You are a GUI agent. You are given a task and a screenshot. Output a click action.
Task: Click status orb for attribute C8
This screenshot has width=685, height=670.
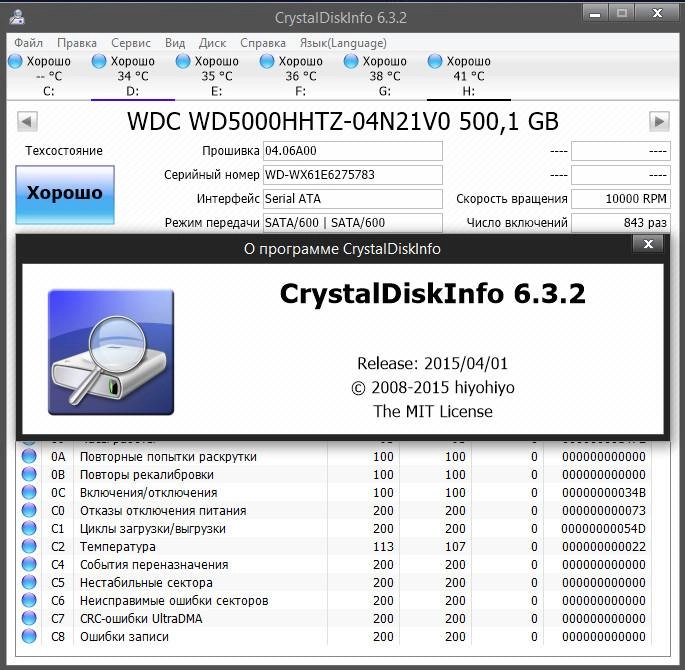point(29,636)
